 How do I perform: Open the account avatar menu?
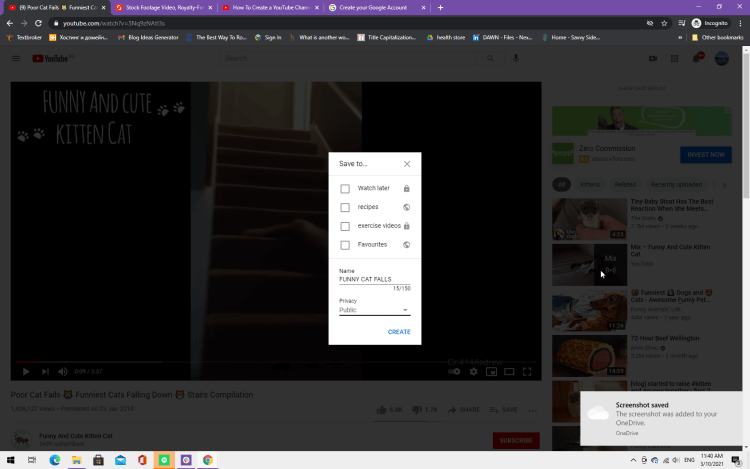pos(721,58)
